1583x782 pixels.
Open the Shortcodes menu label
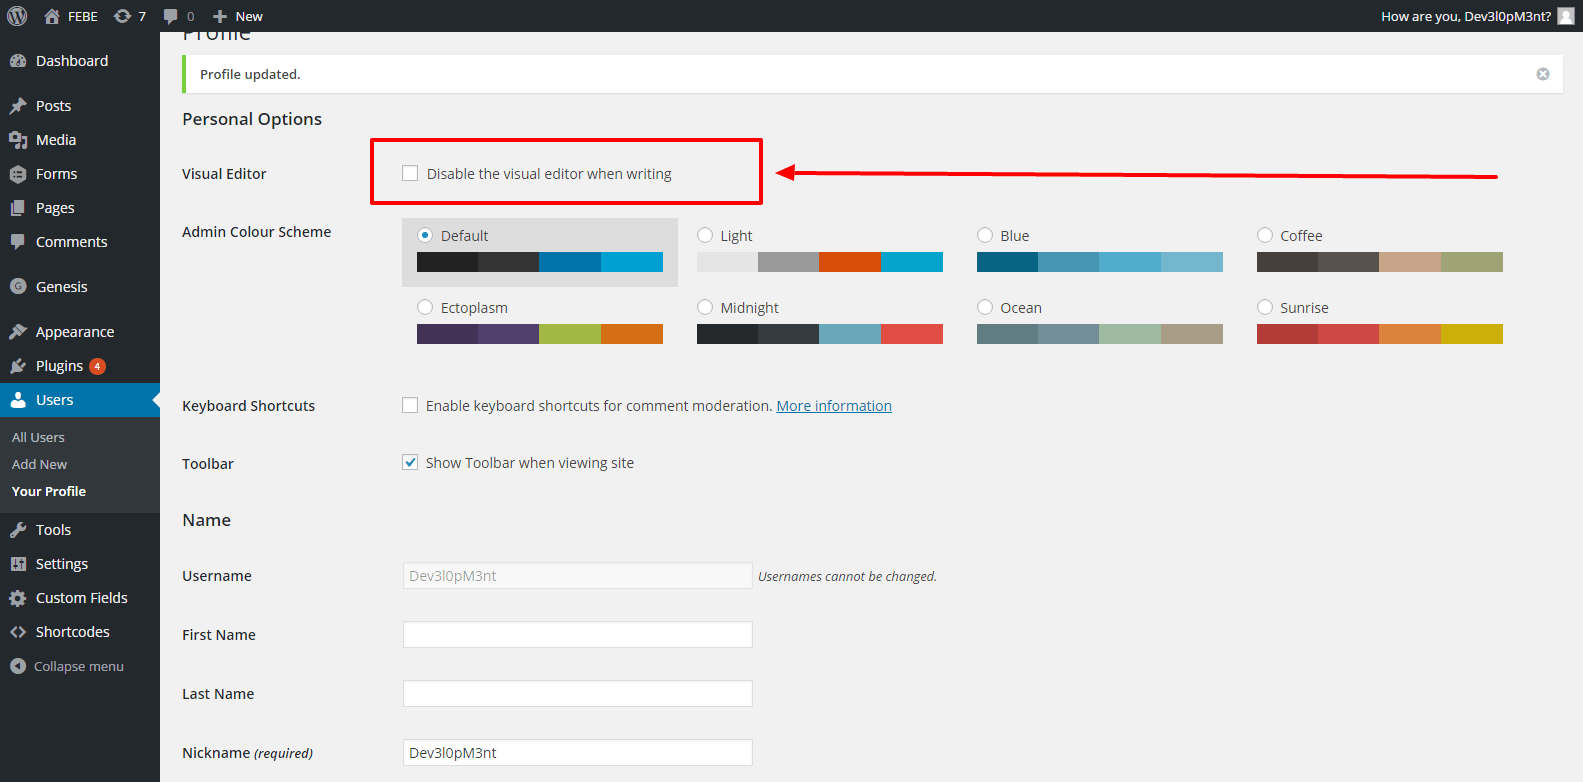[x=73, y=632]
